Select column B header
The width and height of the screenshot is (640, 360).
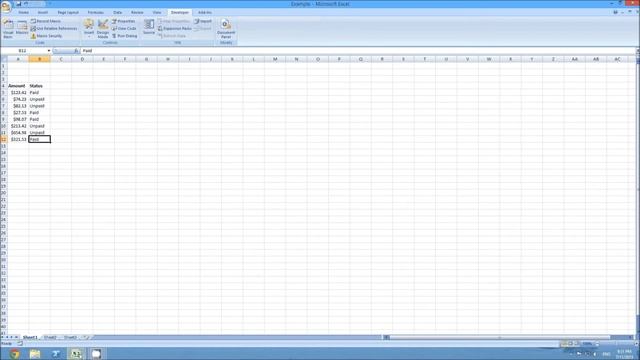point(40,59)
